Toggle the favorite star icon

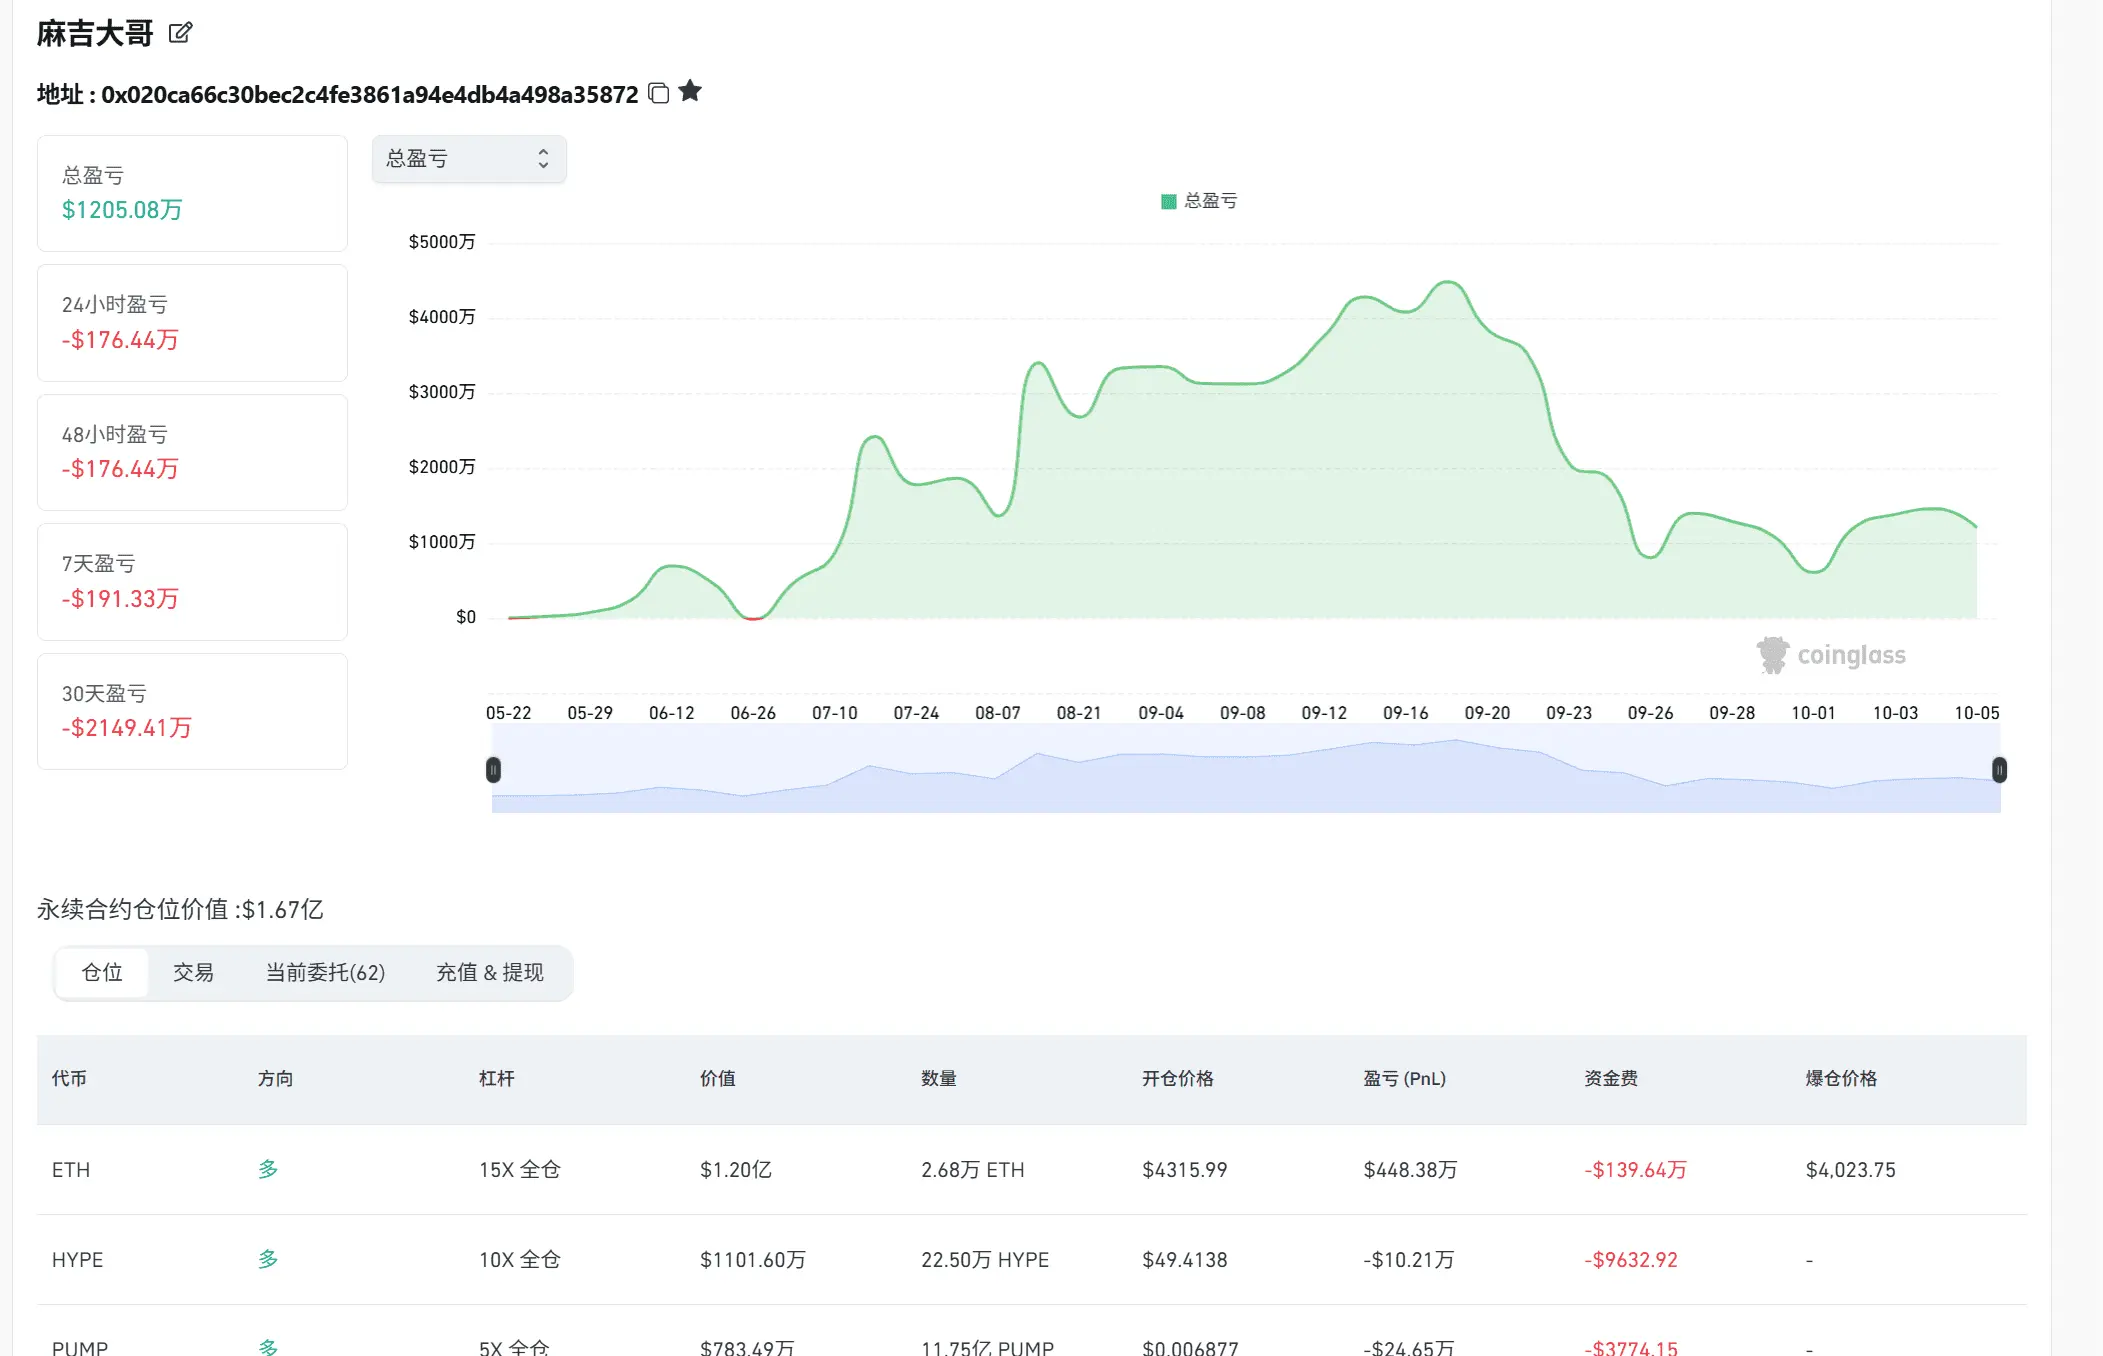point(690,92)
